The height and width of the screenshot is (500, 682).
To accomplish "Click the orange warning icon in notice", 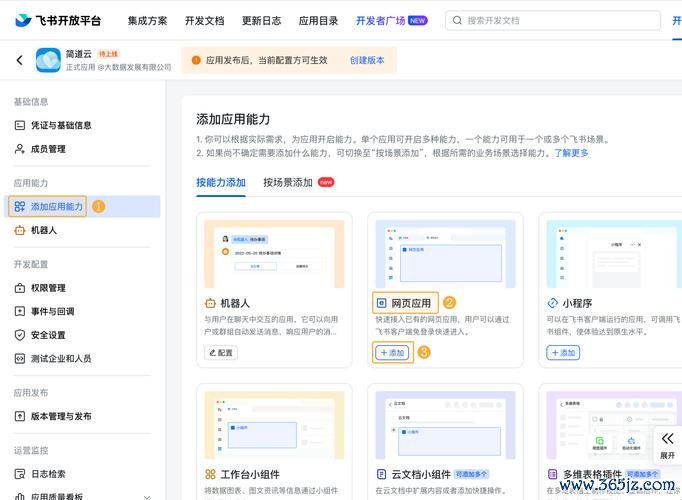I will pos(196,60).
